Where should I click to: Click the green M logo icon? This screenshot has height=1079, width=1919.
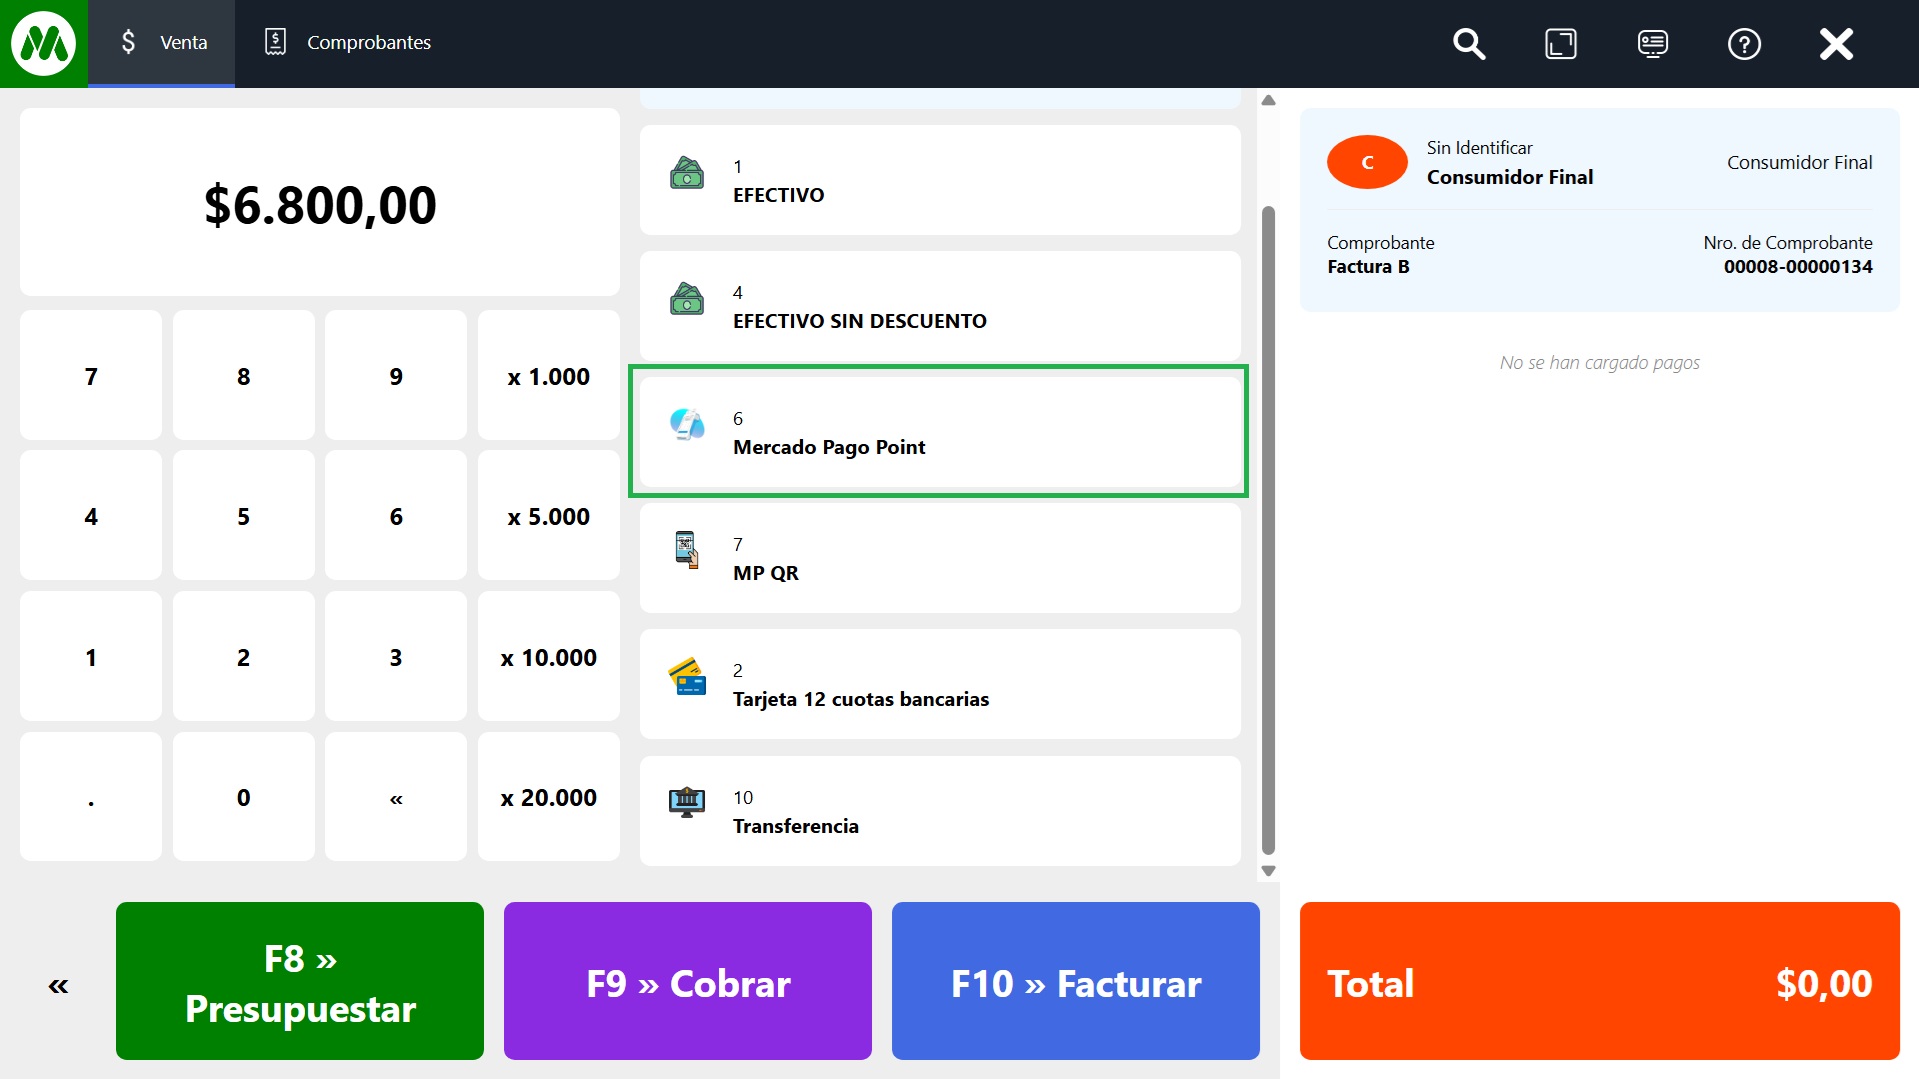click(43, 43)
